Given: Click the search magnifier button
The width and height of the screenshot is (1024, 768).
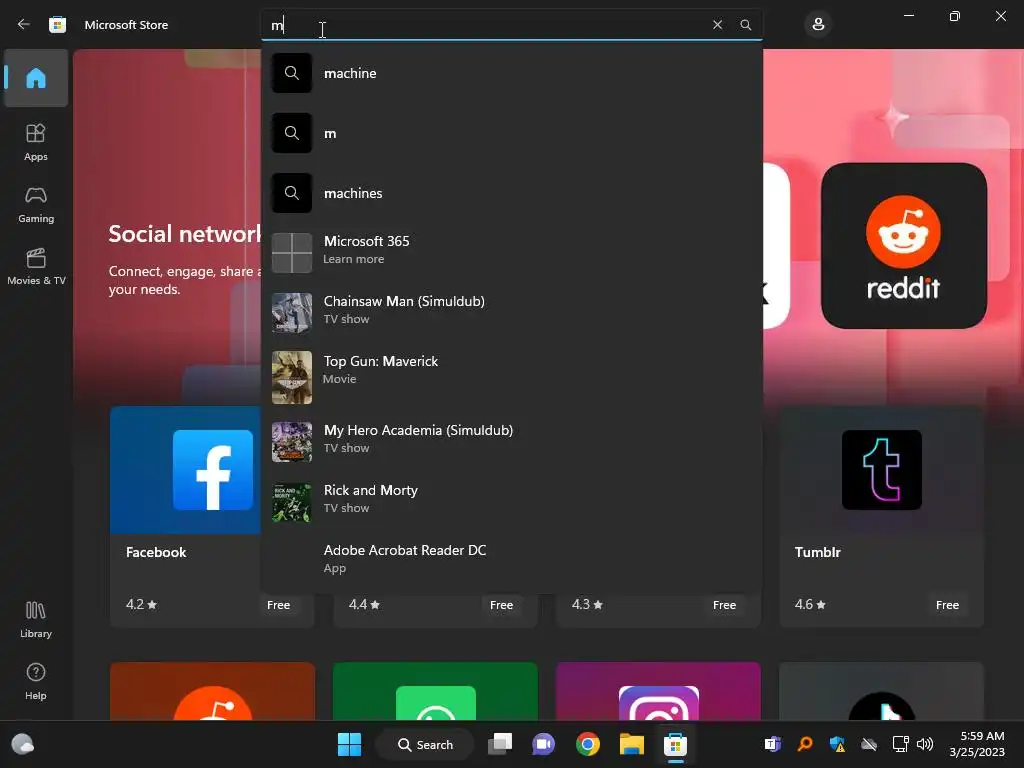Looking at the screenshot, I should (745, 25).
